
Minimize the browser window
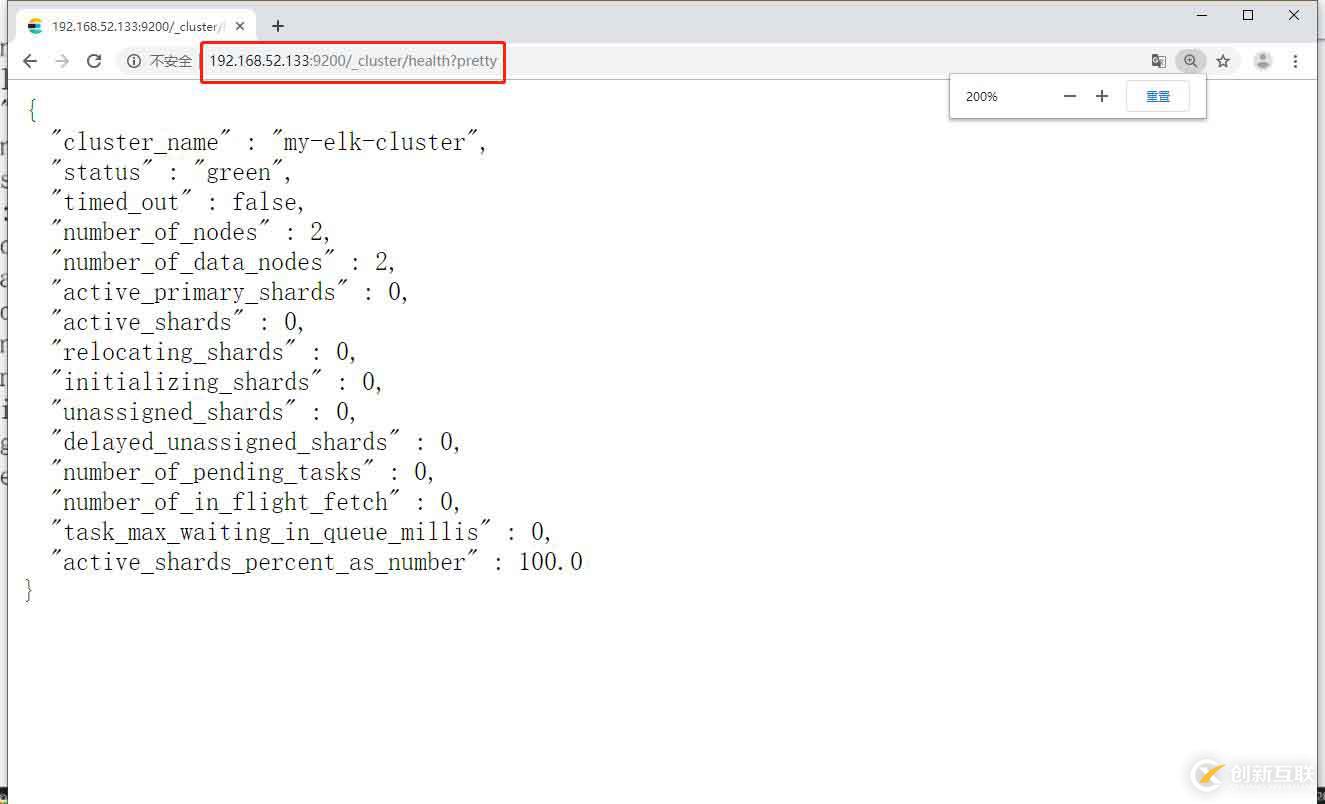1202,15
